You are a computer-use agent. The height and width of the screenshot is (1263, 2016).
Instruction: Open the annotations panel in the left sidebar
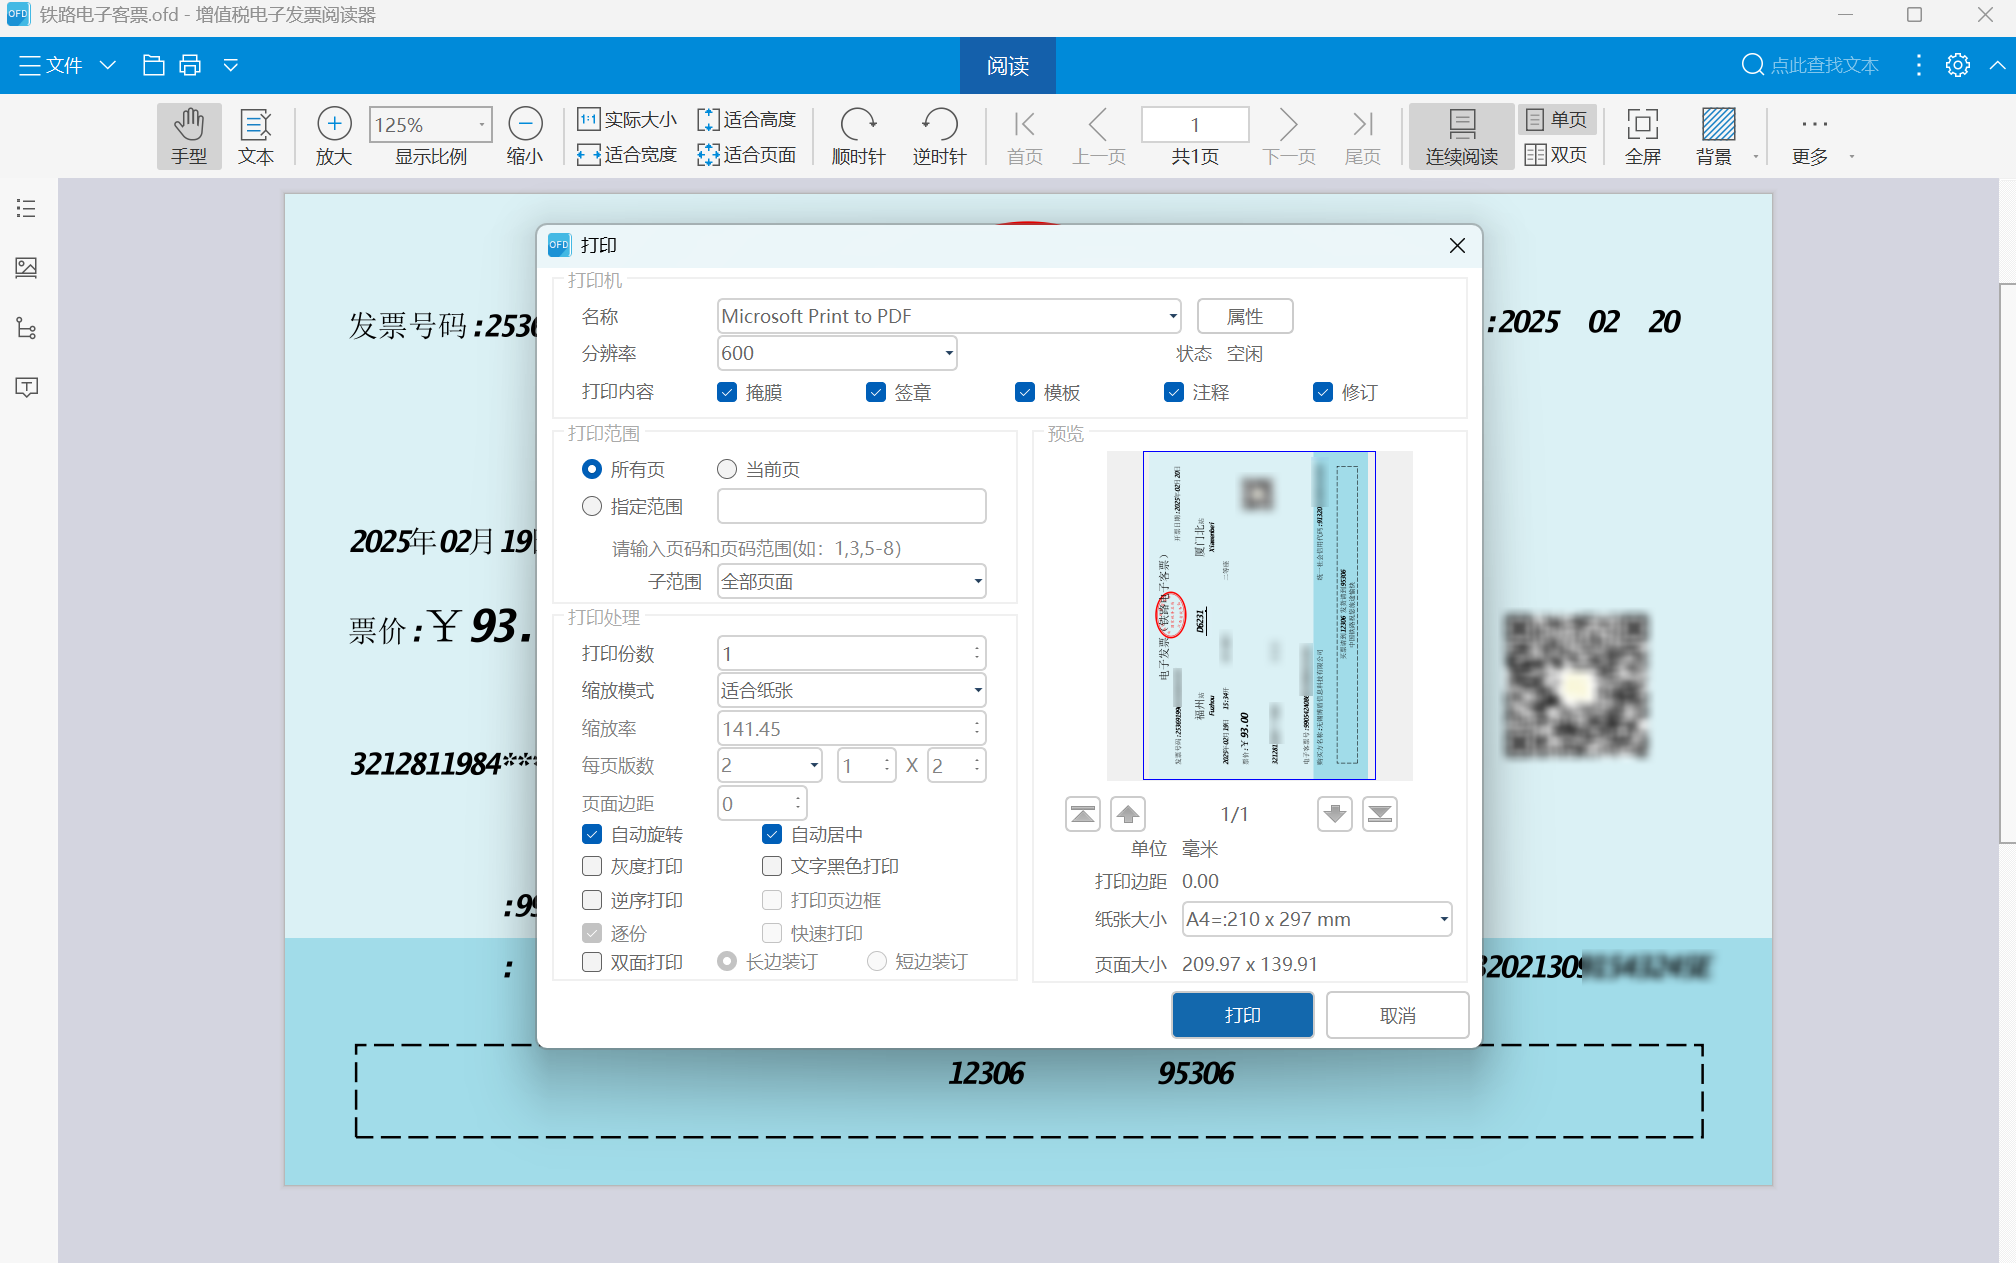click(x=26, y=388)
